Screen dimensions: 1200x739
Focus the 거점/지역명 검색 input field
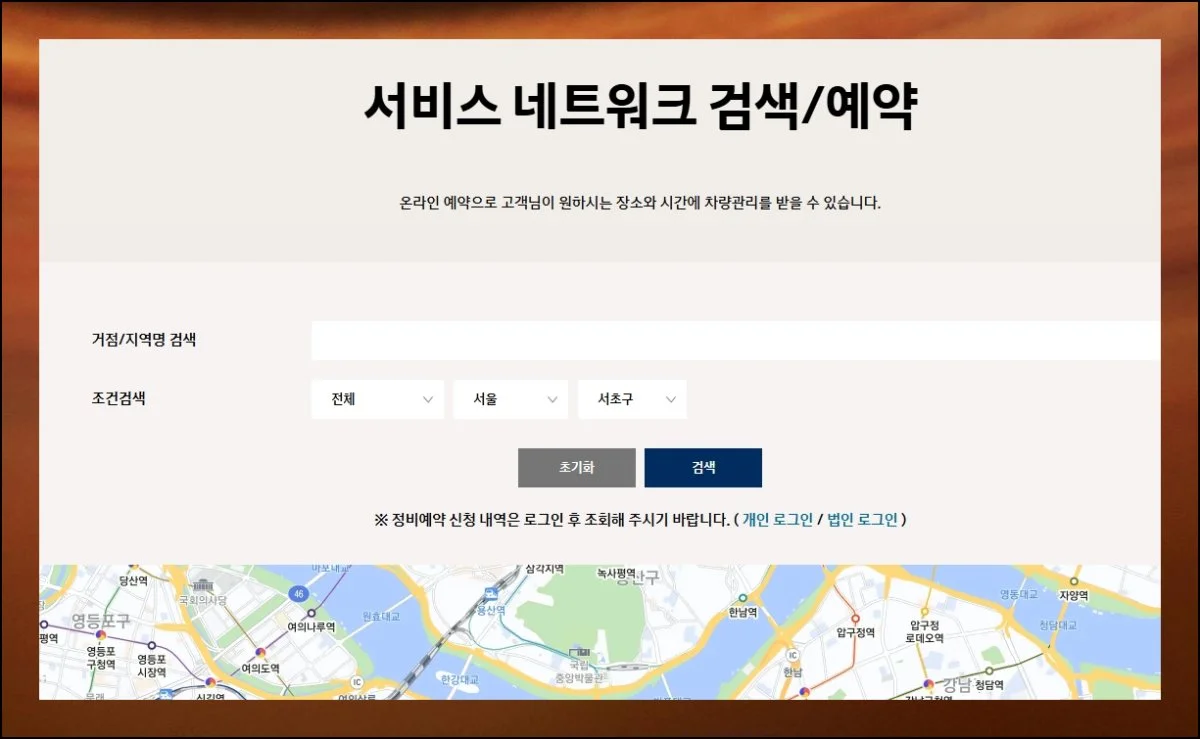coord(735,340)
